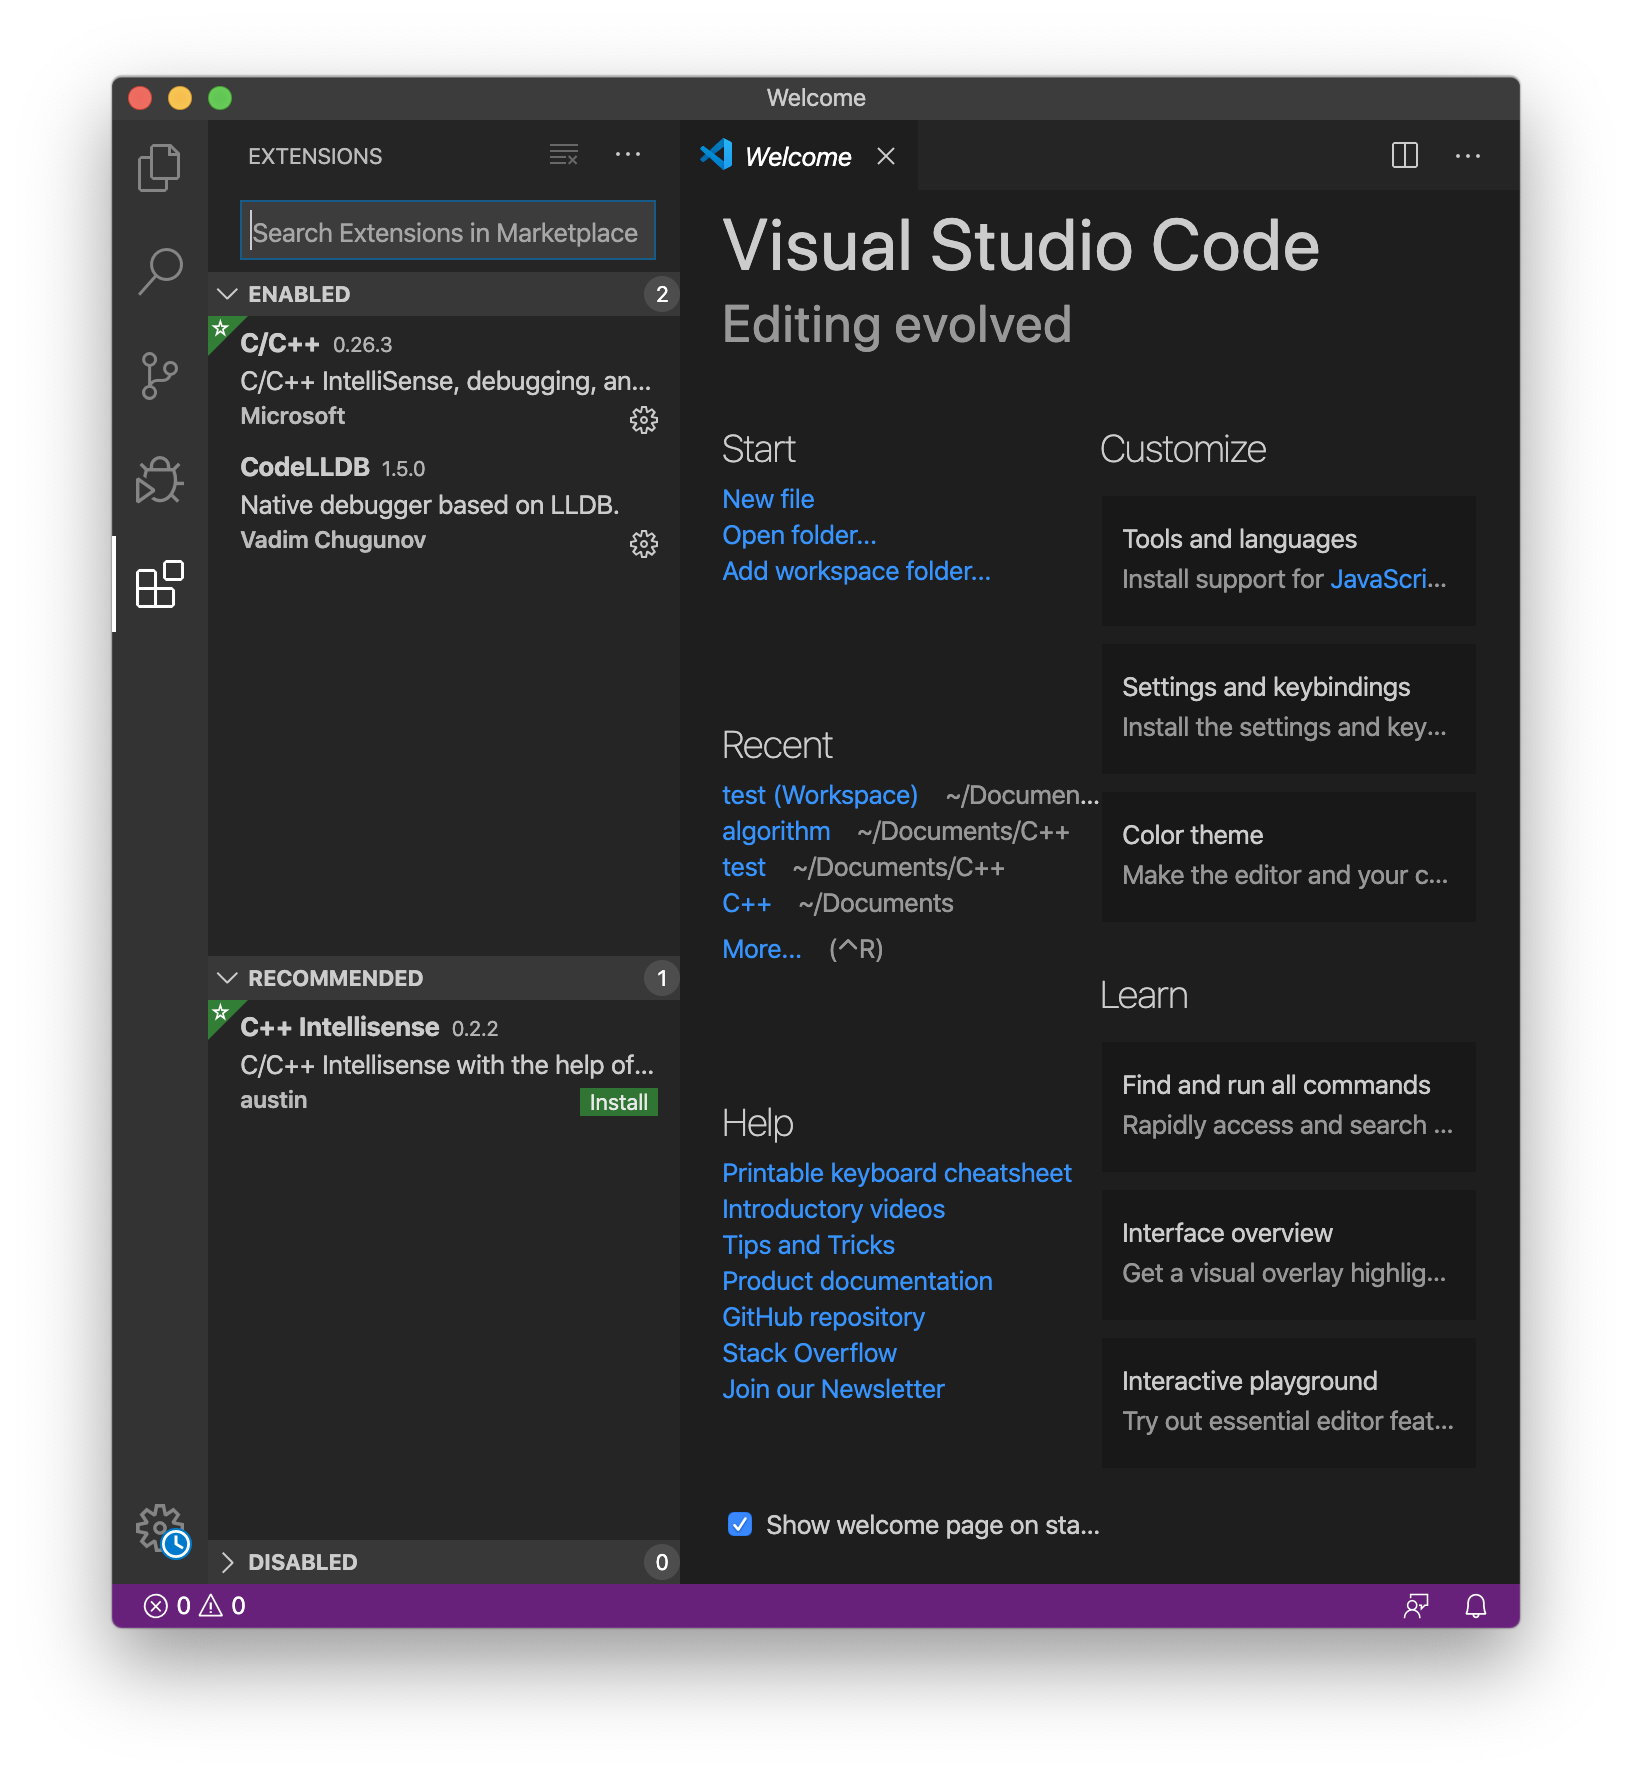This screenshot has width=1632, height=1776.
Task: Open the feedback icon in status bar
Action: click(1416, 1606)
